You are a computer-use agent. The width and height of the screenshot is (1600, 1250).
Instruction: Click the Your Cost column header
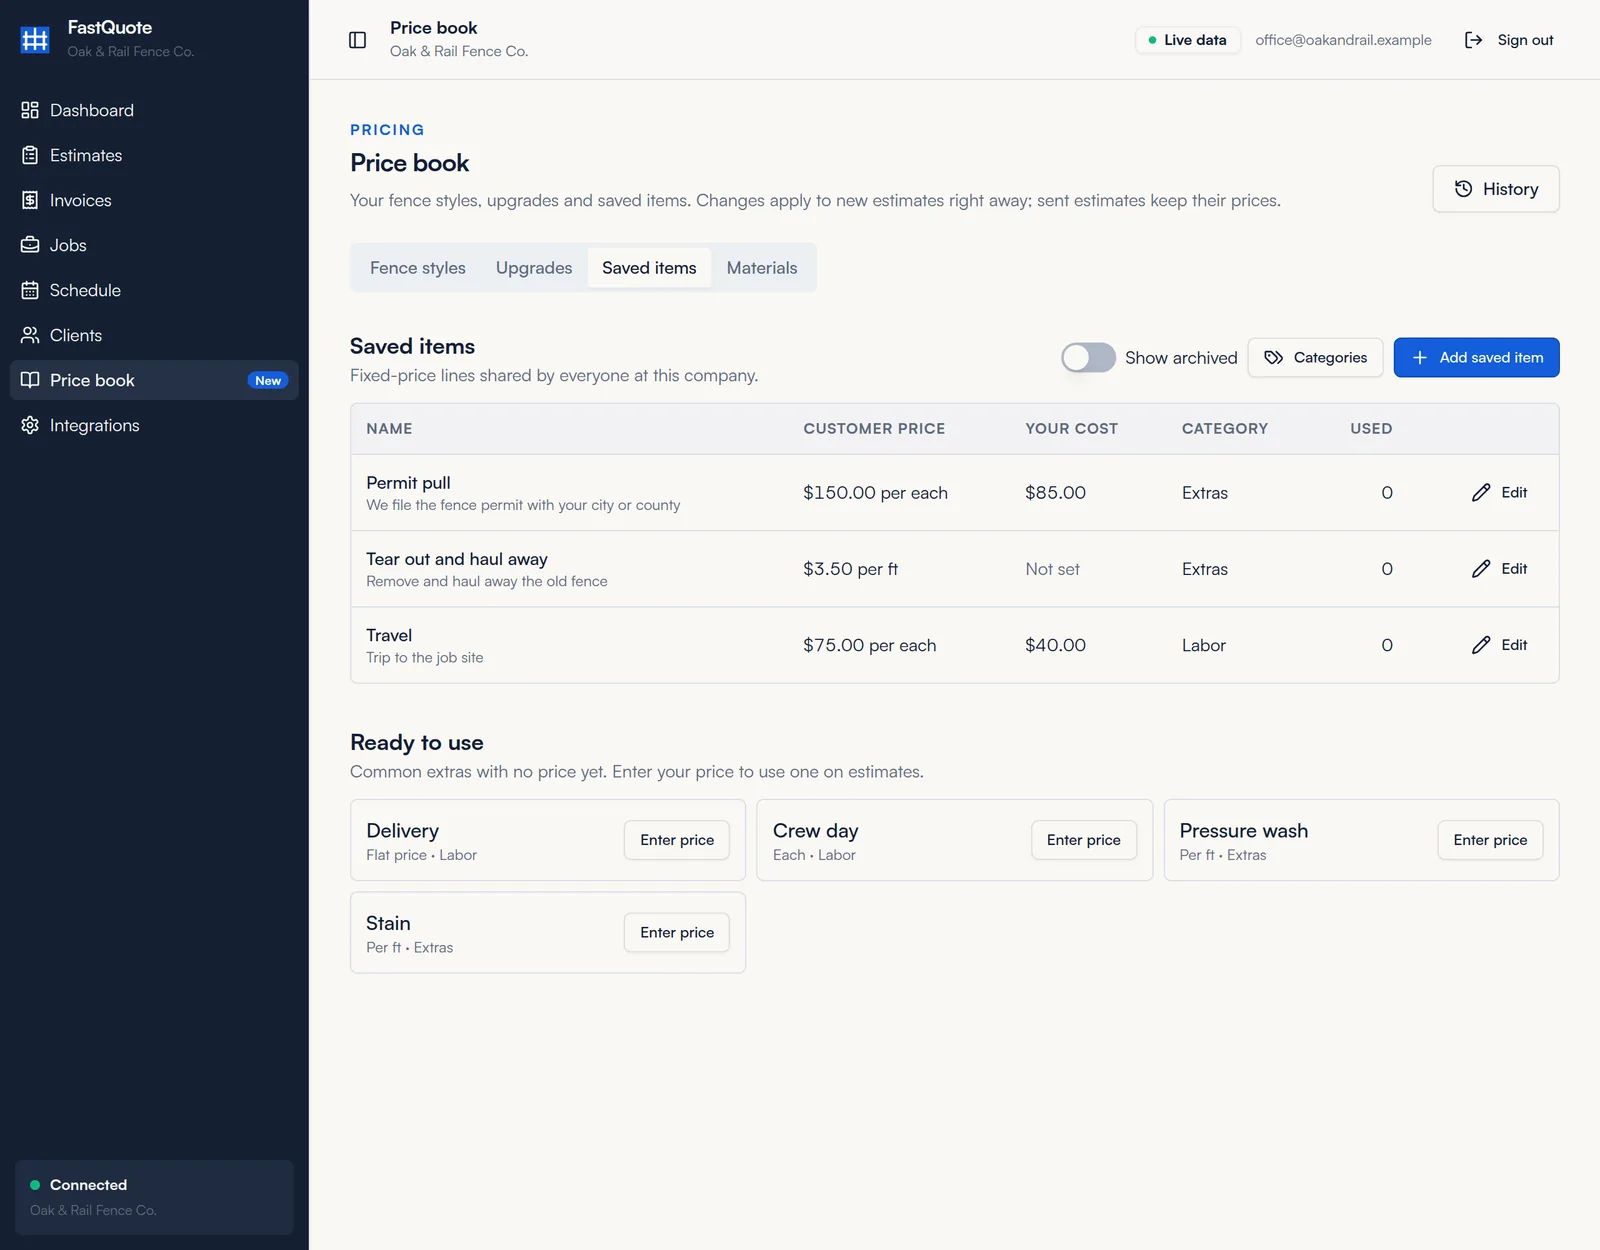[x=1071, y=429]
